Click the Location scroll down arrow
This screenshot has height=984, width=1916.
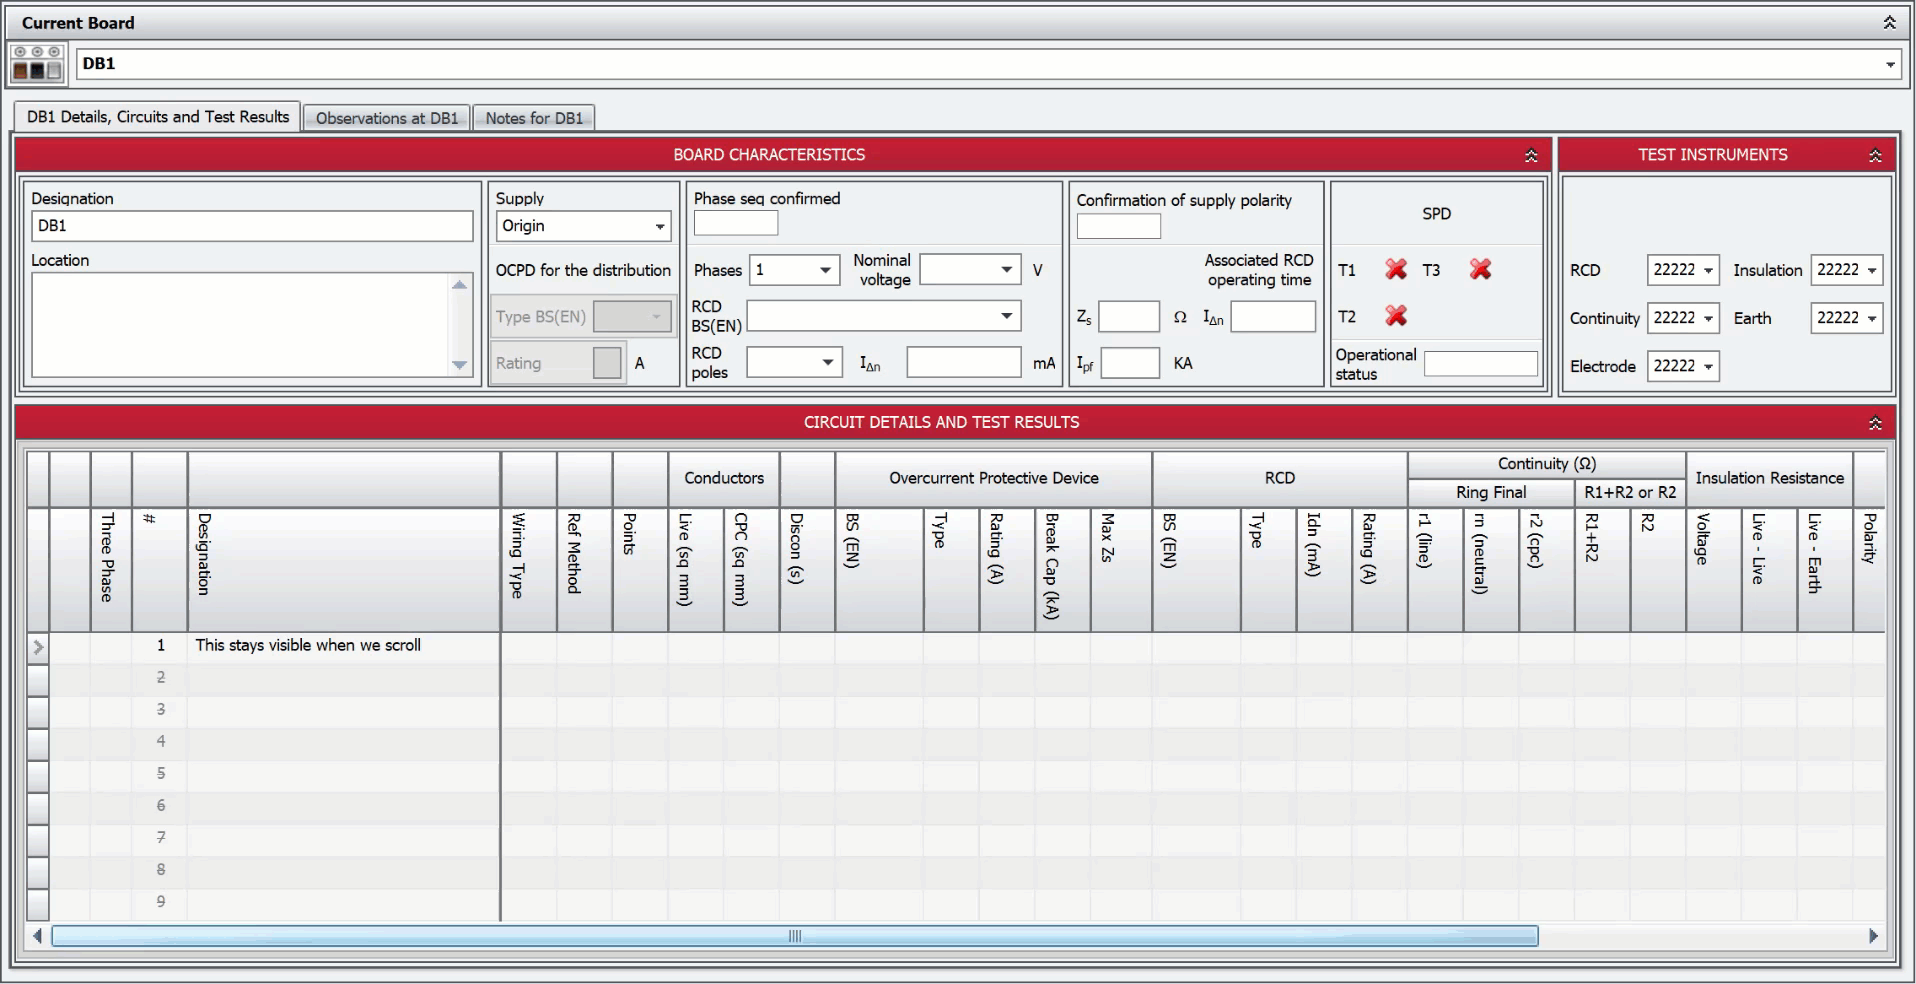tap(460, 365)
